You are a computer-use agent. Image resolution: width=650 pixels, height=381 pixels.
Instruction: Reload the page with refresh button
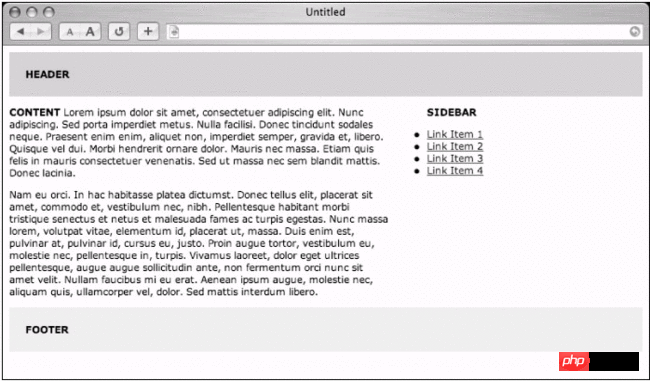119,32
